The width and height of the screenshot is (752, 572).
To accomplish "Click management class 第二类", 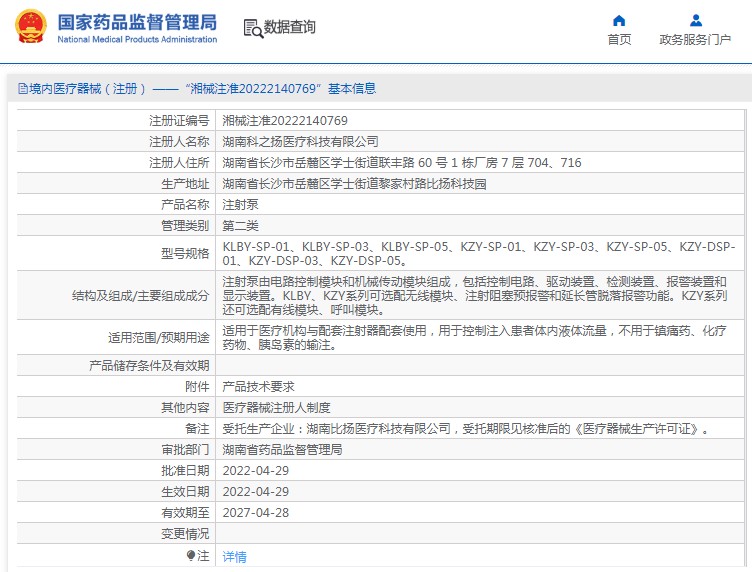I will coord(240,226).
